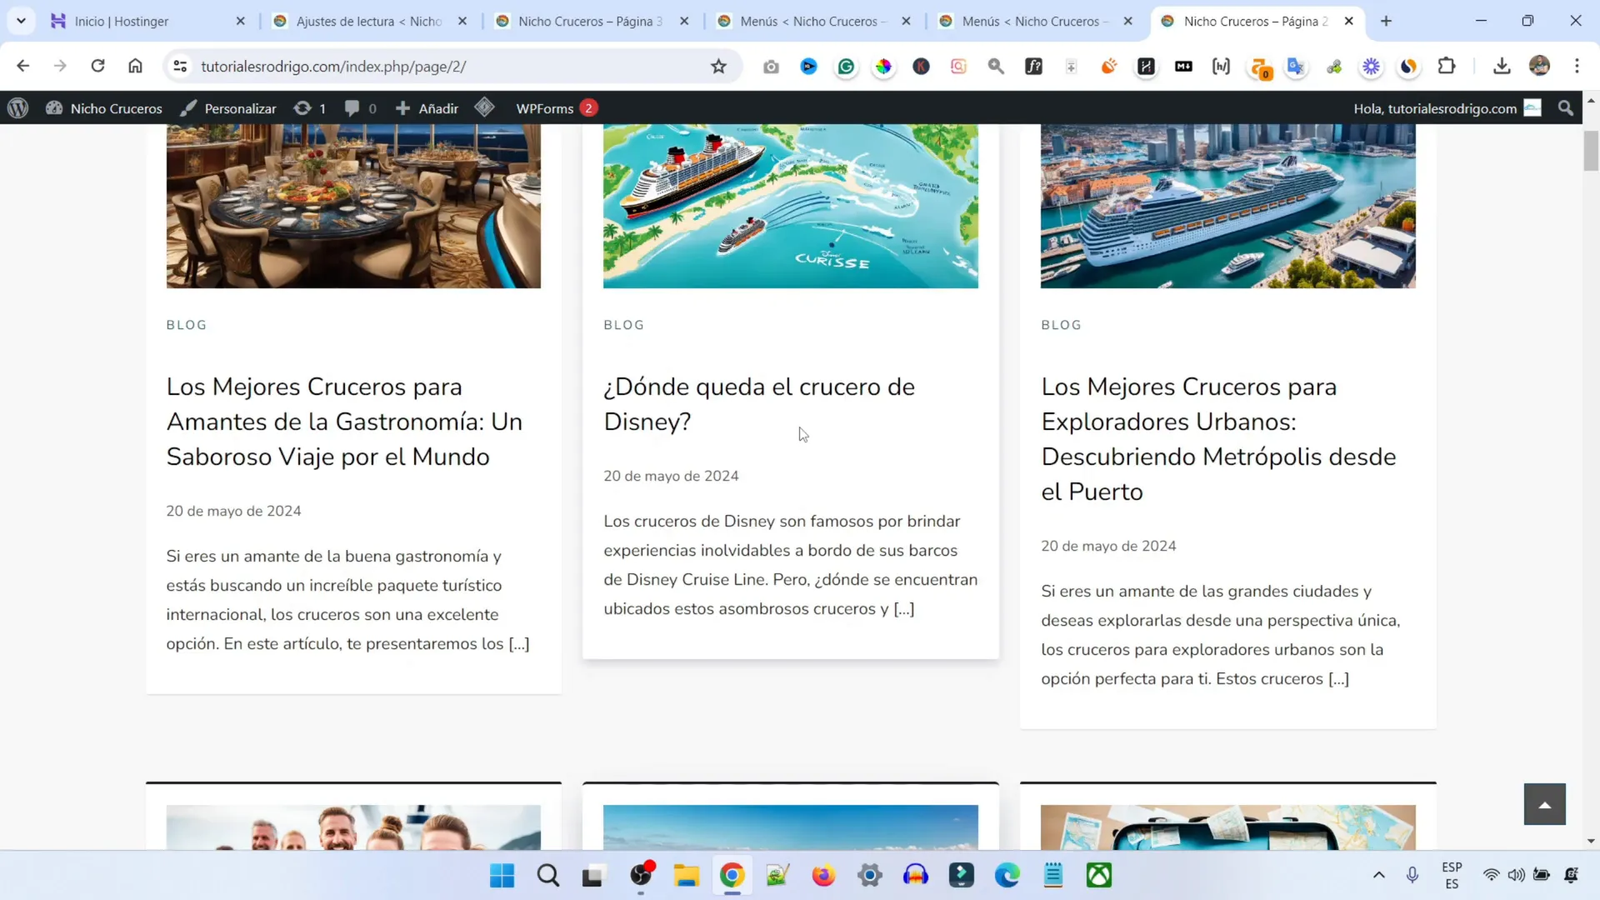Screen dimensions: 1600x900
Task: Open Chrome's three-dot menu
Action: click(x=1577, y=66)
